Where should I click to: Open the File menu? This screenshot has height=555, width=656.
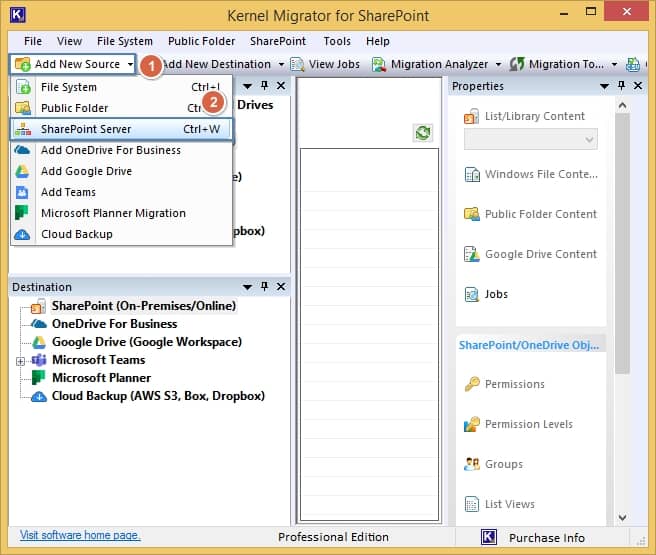point(33,41)
